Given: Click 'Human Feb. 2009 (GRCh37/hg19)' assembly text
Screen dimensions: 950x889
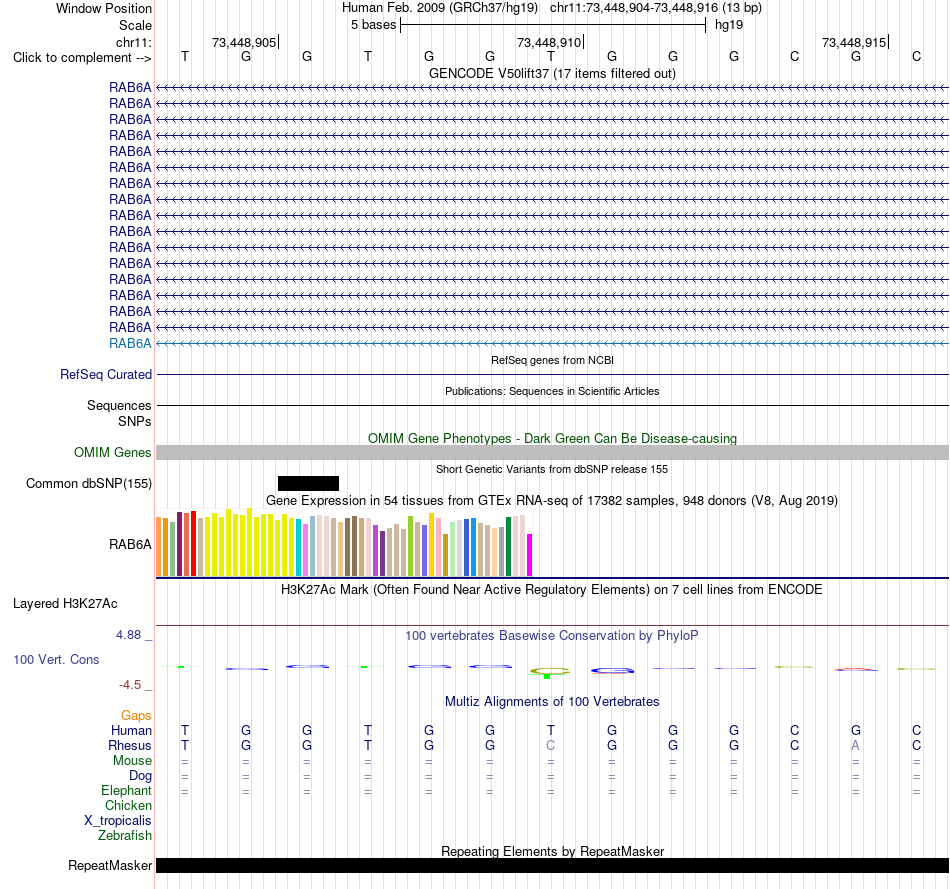Looking at the screenshot, I should pyautogui.click(x=440, y=8).
